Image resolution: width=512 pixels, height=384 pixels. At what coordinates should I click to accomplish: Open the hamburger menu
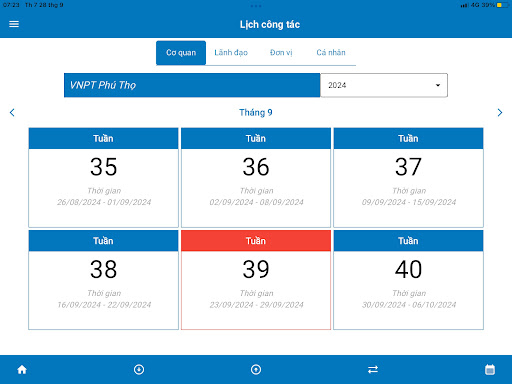click(14, 24)
